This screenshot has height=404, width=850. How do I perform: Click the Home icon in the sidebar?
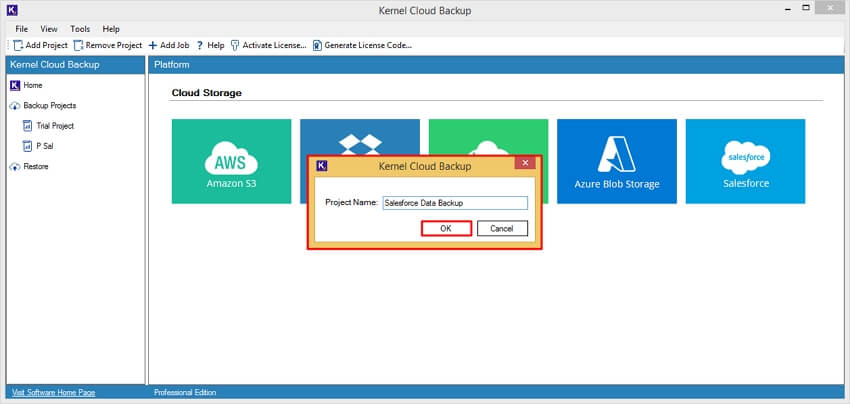15,86
